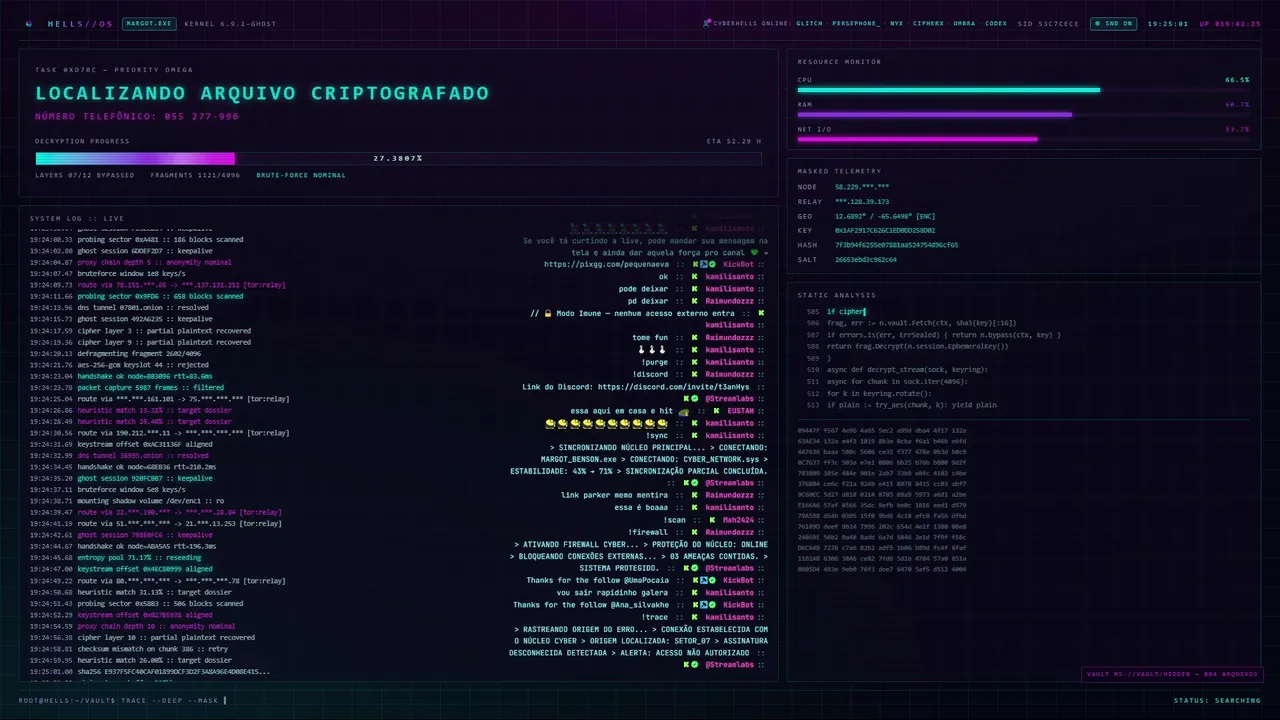Click Kick badge beside '!firewall' message
The image size is (1280, 720).
point(693,532)
